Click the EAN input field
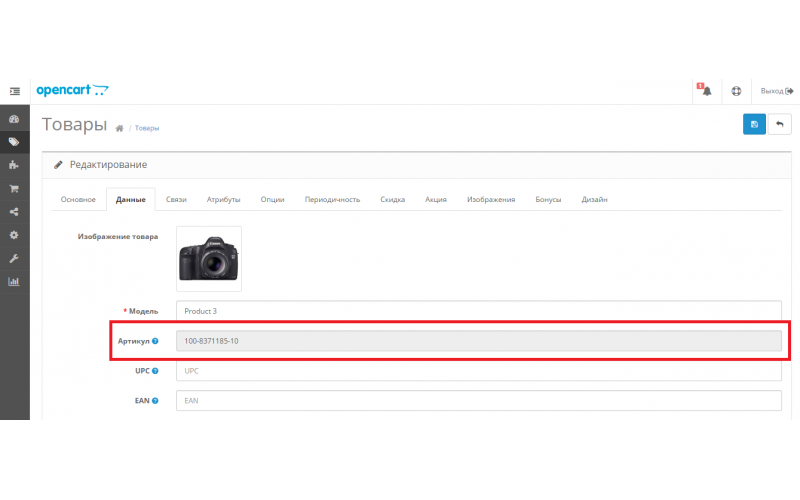 [479, 401]
